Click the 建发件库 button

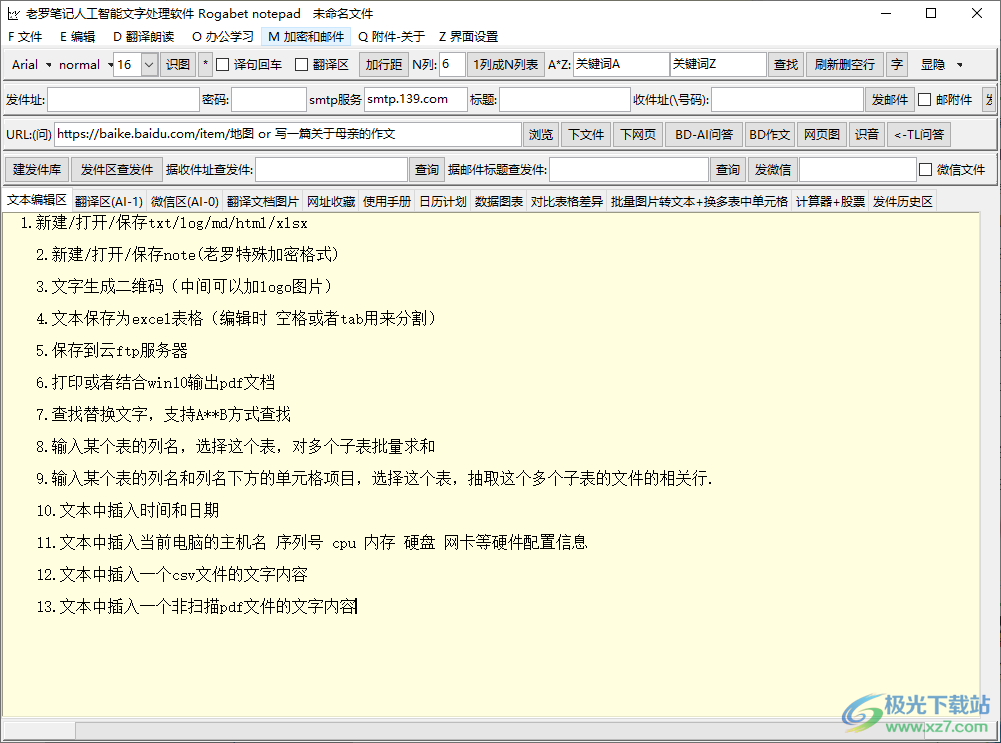point(37,169)
